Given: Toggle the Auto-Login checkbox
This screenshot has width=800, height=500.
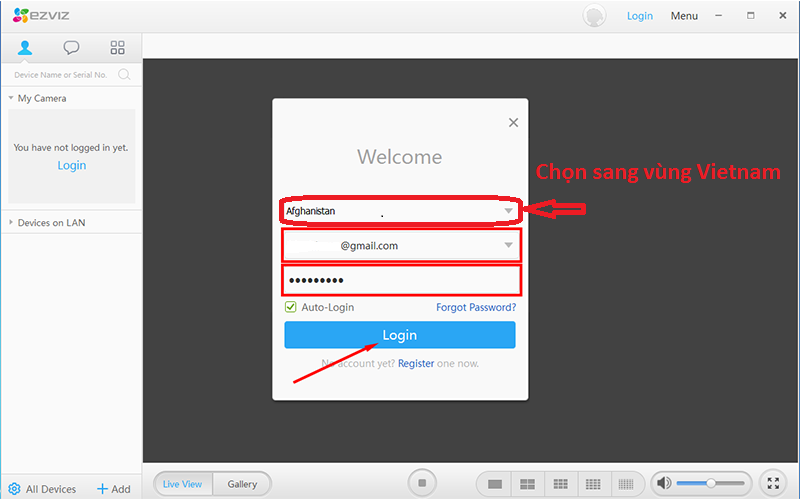Looking at the screenshot, I should [291, 307].
